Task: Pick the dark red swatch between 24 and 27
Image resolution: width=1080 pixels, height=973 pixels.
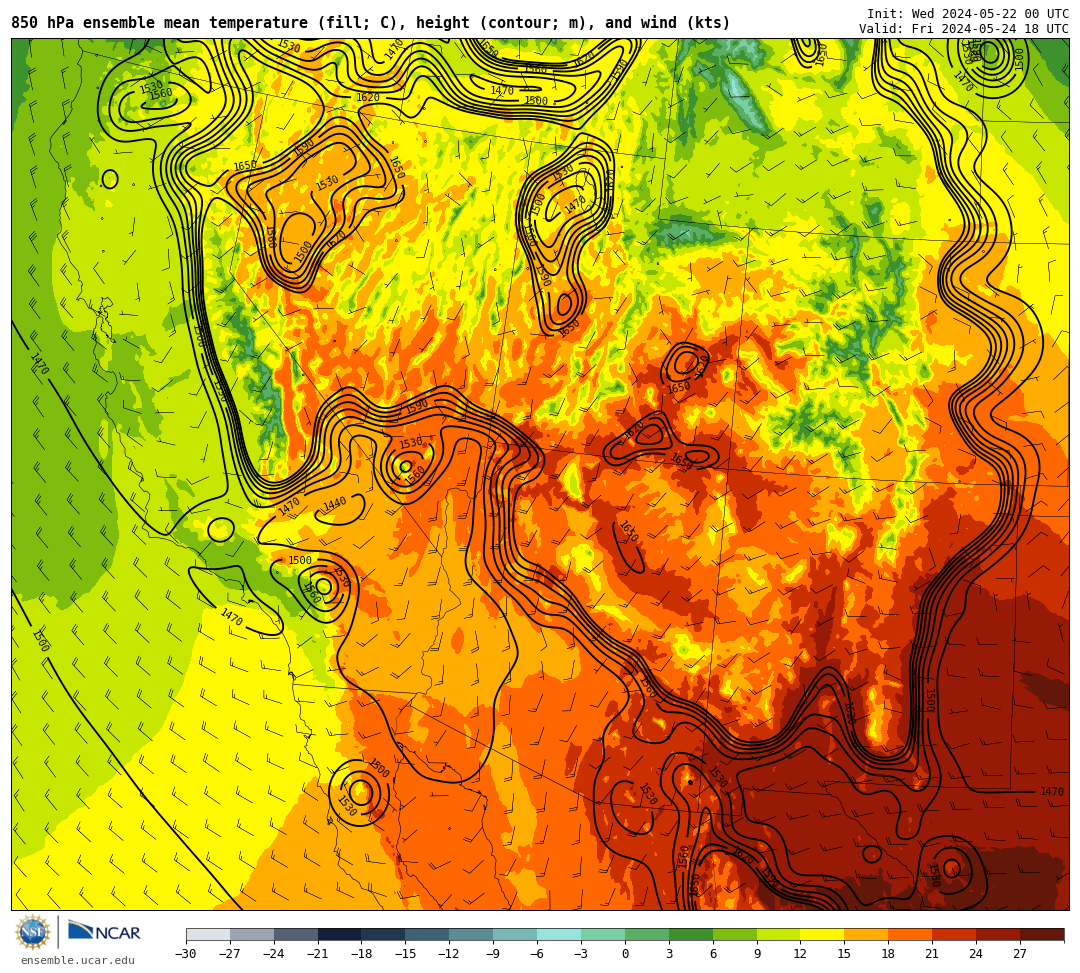Action: tap(999, 934)
